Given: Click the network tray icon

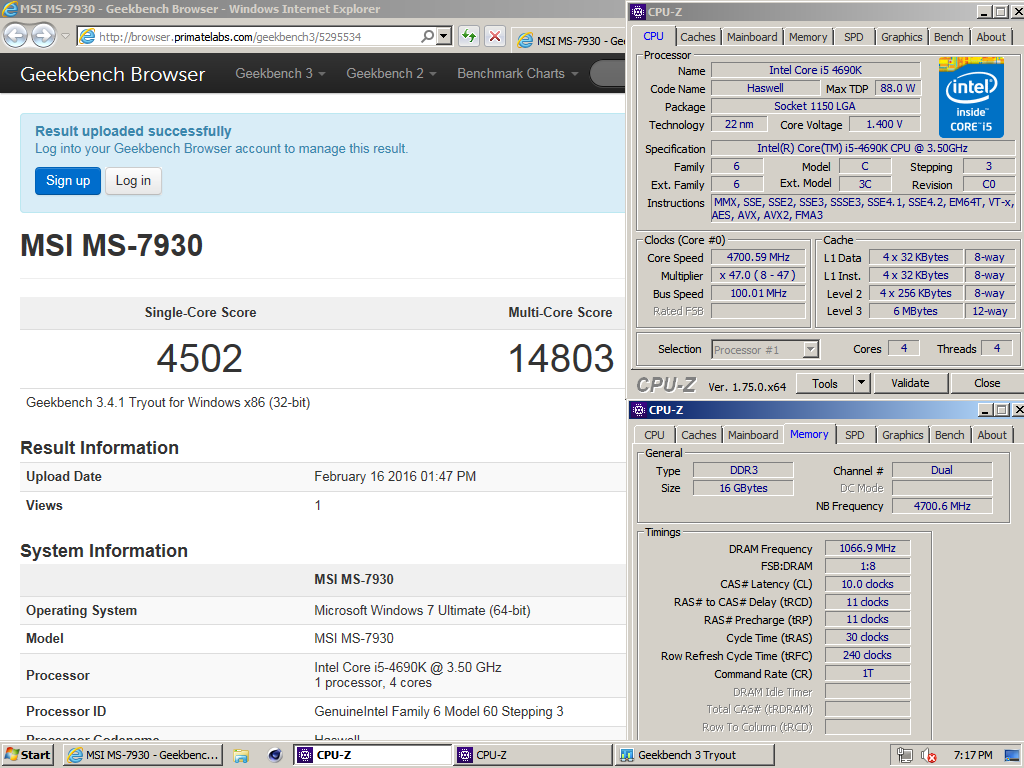Looking at the screenshot, I should (x=904, y=756).
